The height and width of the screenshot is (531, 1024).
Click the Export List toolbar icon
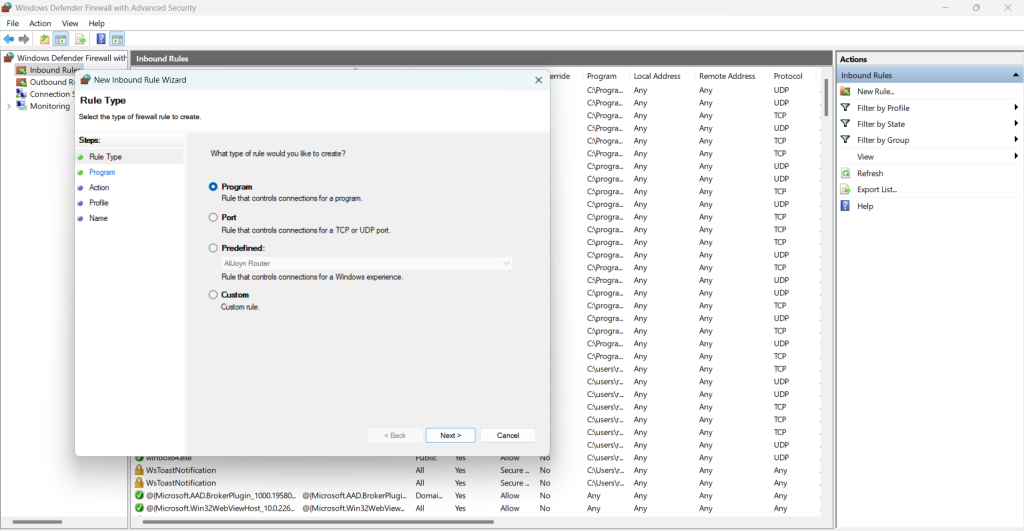[80, 39]
